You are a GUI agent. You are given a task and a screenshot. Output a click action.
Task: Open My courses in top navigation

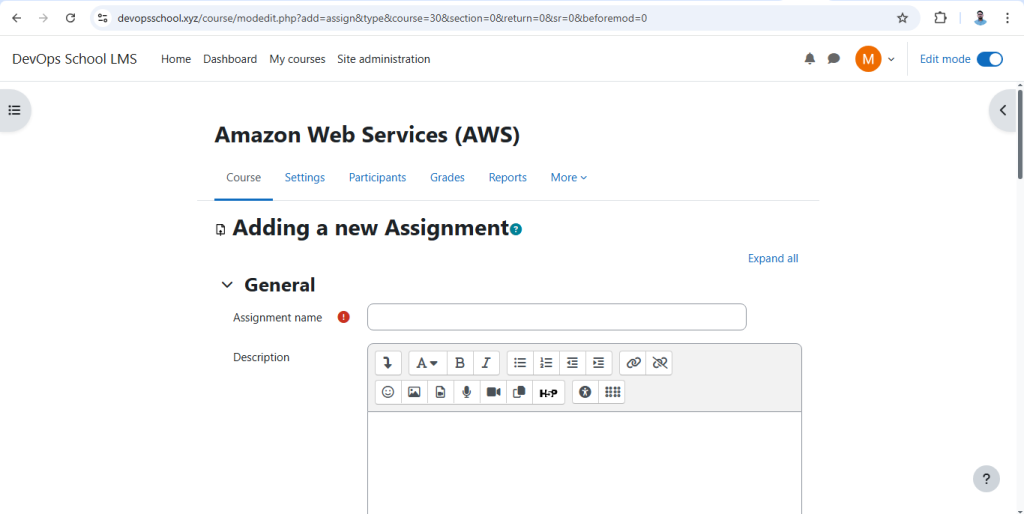pyautogui.click(x=297, y=59)
